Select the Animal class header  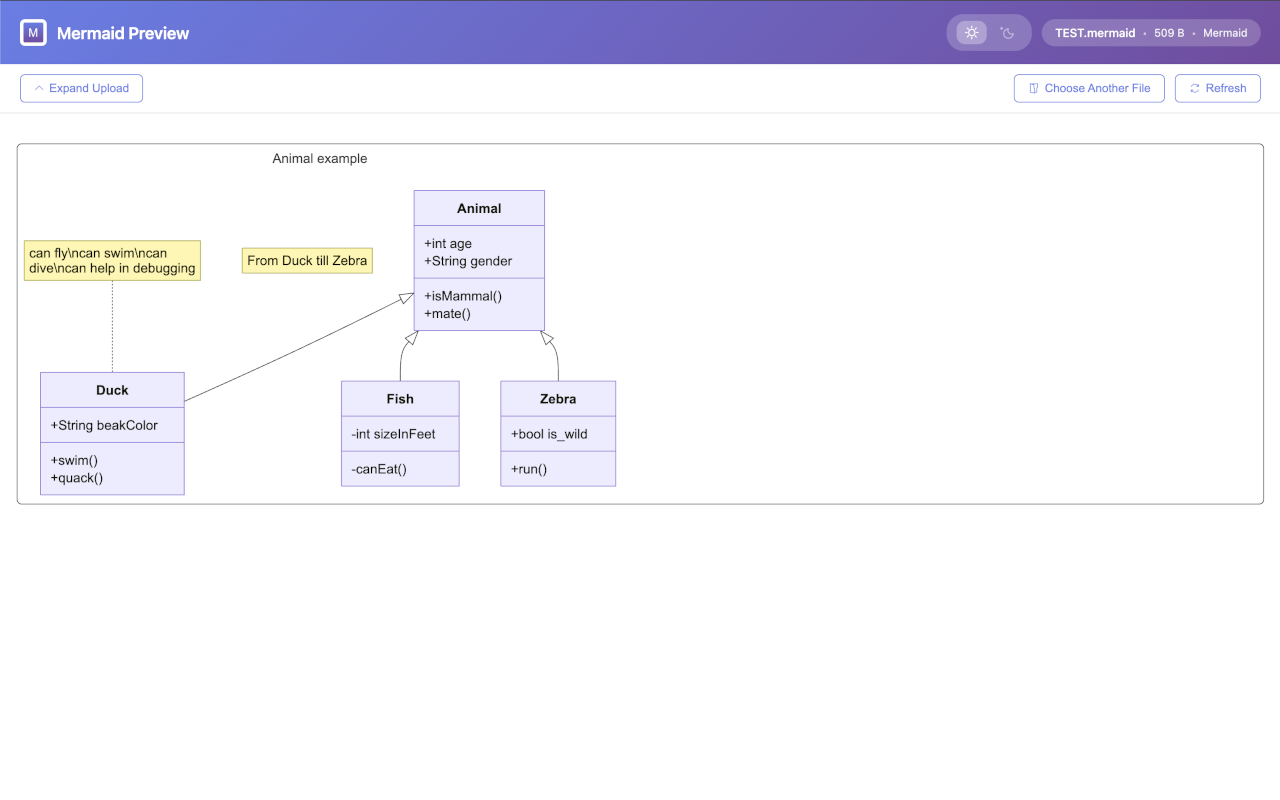coord(479,208)
